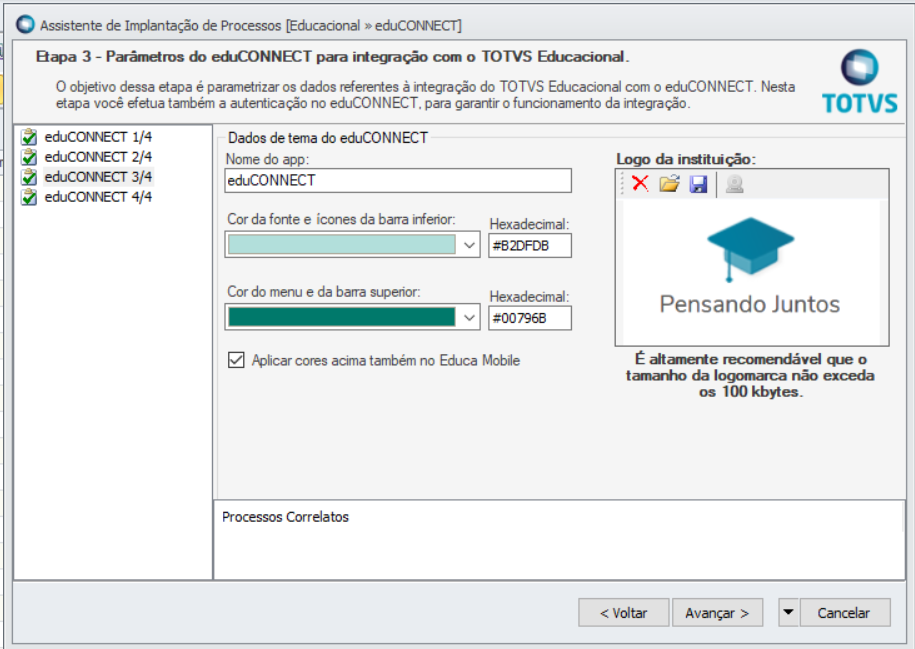This screenshot has width=915, height=649.
Task: Expand the bottom bar font color dropdown
Action: 469,245
